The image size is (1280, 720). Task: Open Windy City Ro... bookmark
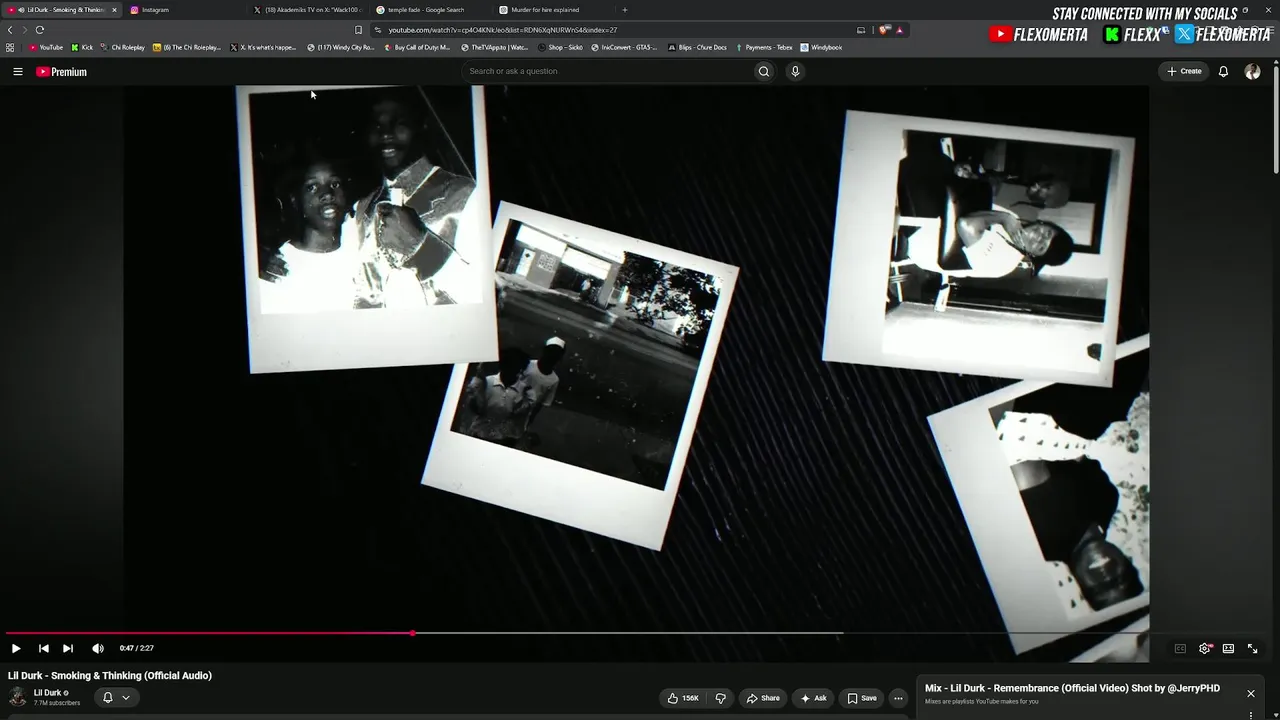(x=341, y=47)
